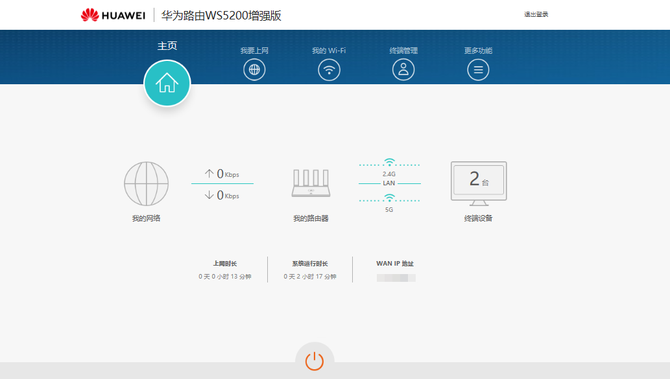Open the 终端管理 person icon
670x379 pixels.
point(403,70)
